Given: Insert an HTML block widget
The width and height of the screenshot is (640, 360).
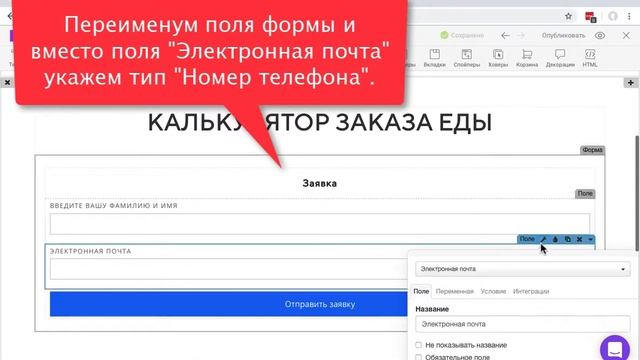Looking at the screenshot, I should coord(590,58).
